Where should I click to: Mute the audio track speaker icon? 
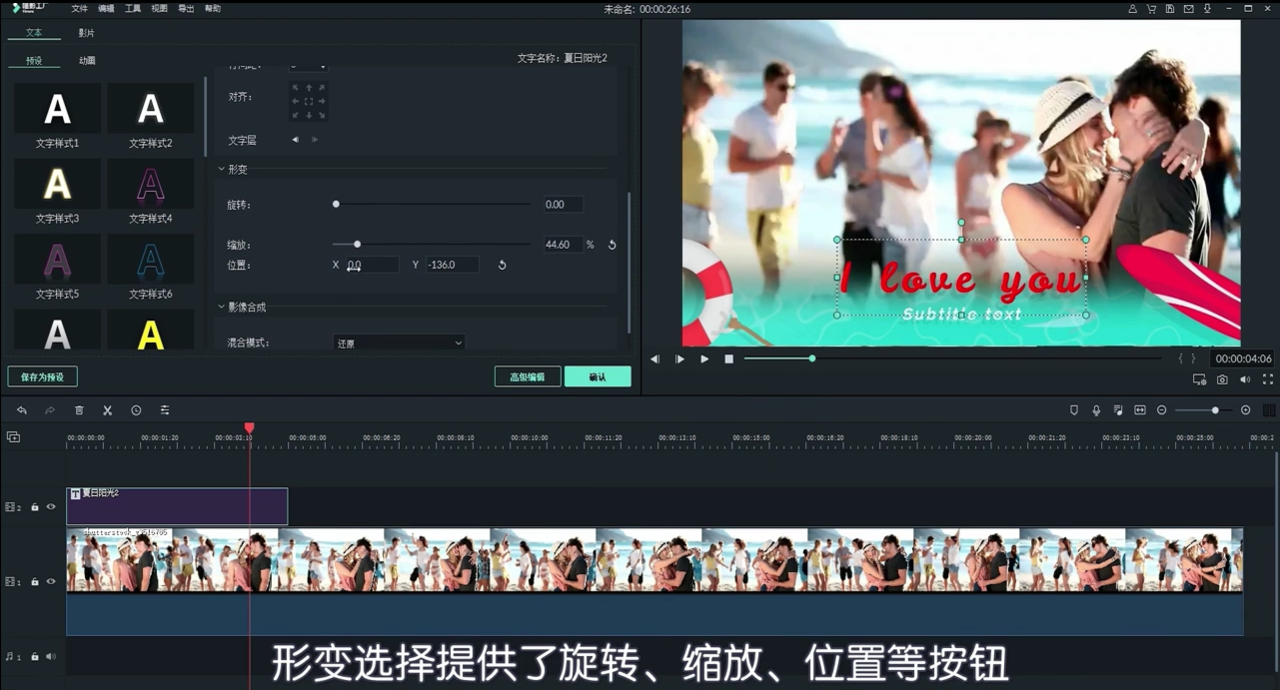coord(50,656)
